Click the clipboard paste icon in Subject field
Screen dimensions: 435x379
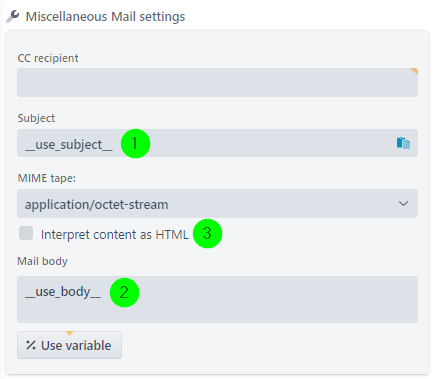click(x=403, y=143)
